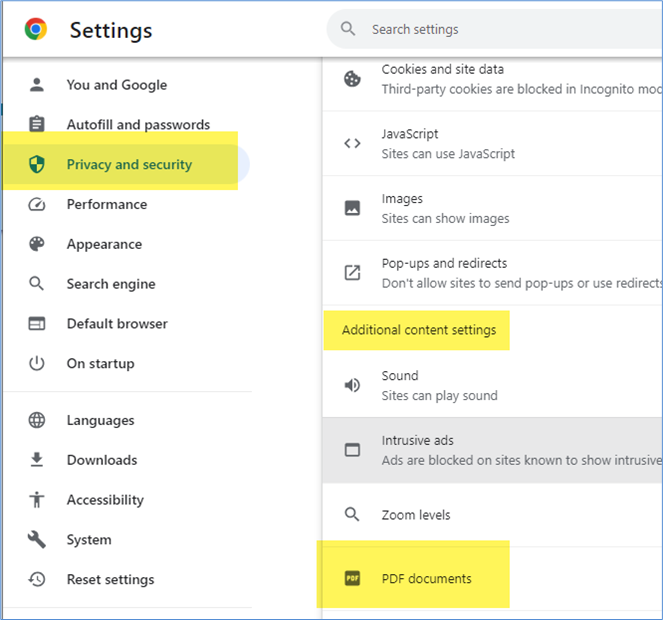Open Languages settings page
The height and width of the screenshot is (620, 663).
[100, 421]
